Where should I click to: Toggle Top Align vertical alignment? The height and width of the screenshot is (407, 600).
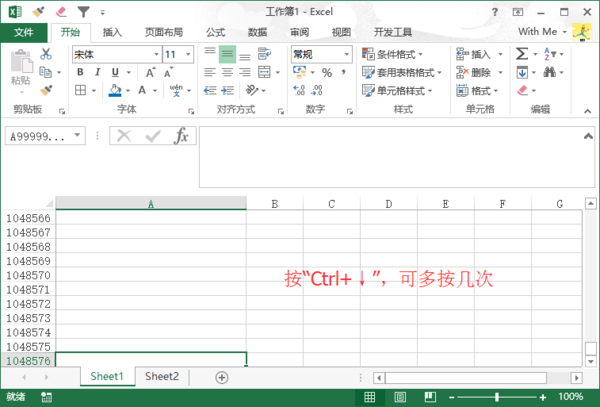coord(210,54)
